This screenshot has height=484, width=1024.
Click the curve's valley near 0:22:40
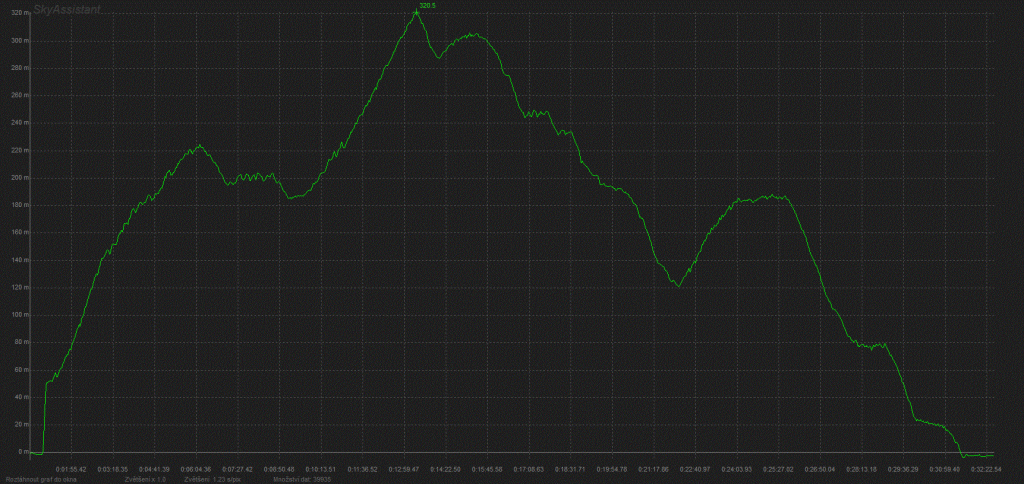[679, 286]
